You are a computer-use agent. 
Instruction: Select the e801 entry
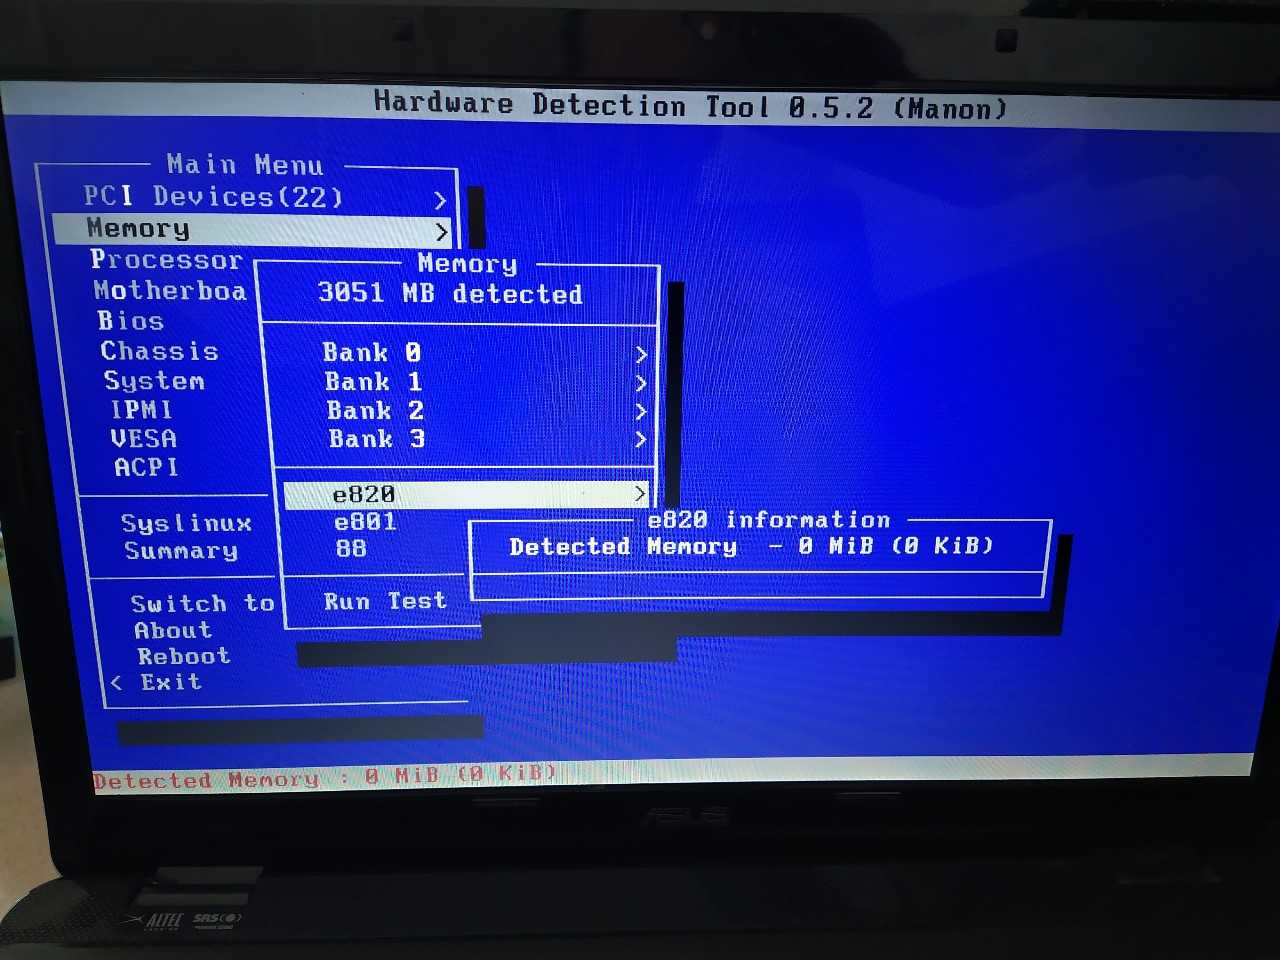click(366, 522)
